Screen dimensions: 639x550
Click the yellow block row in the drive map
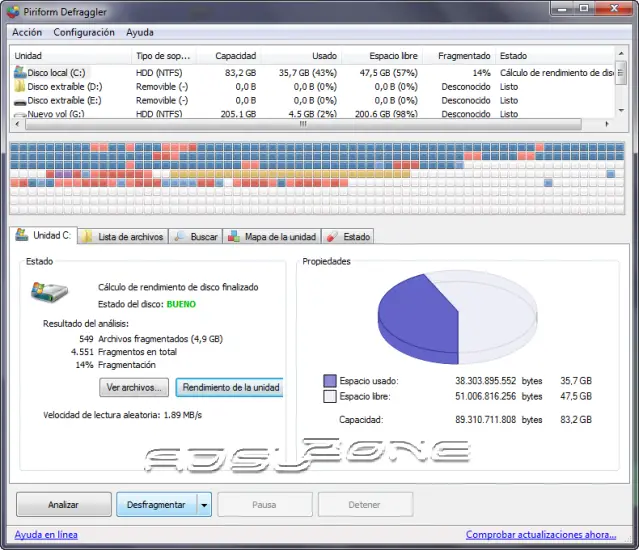(290, 174)
